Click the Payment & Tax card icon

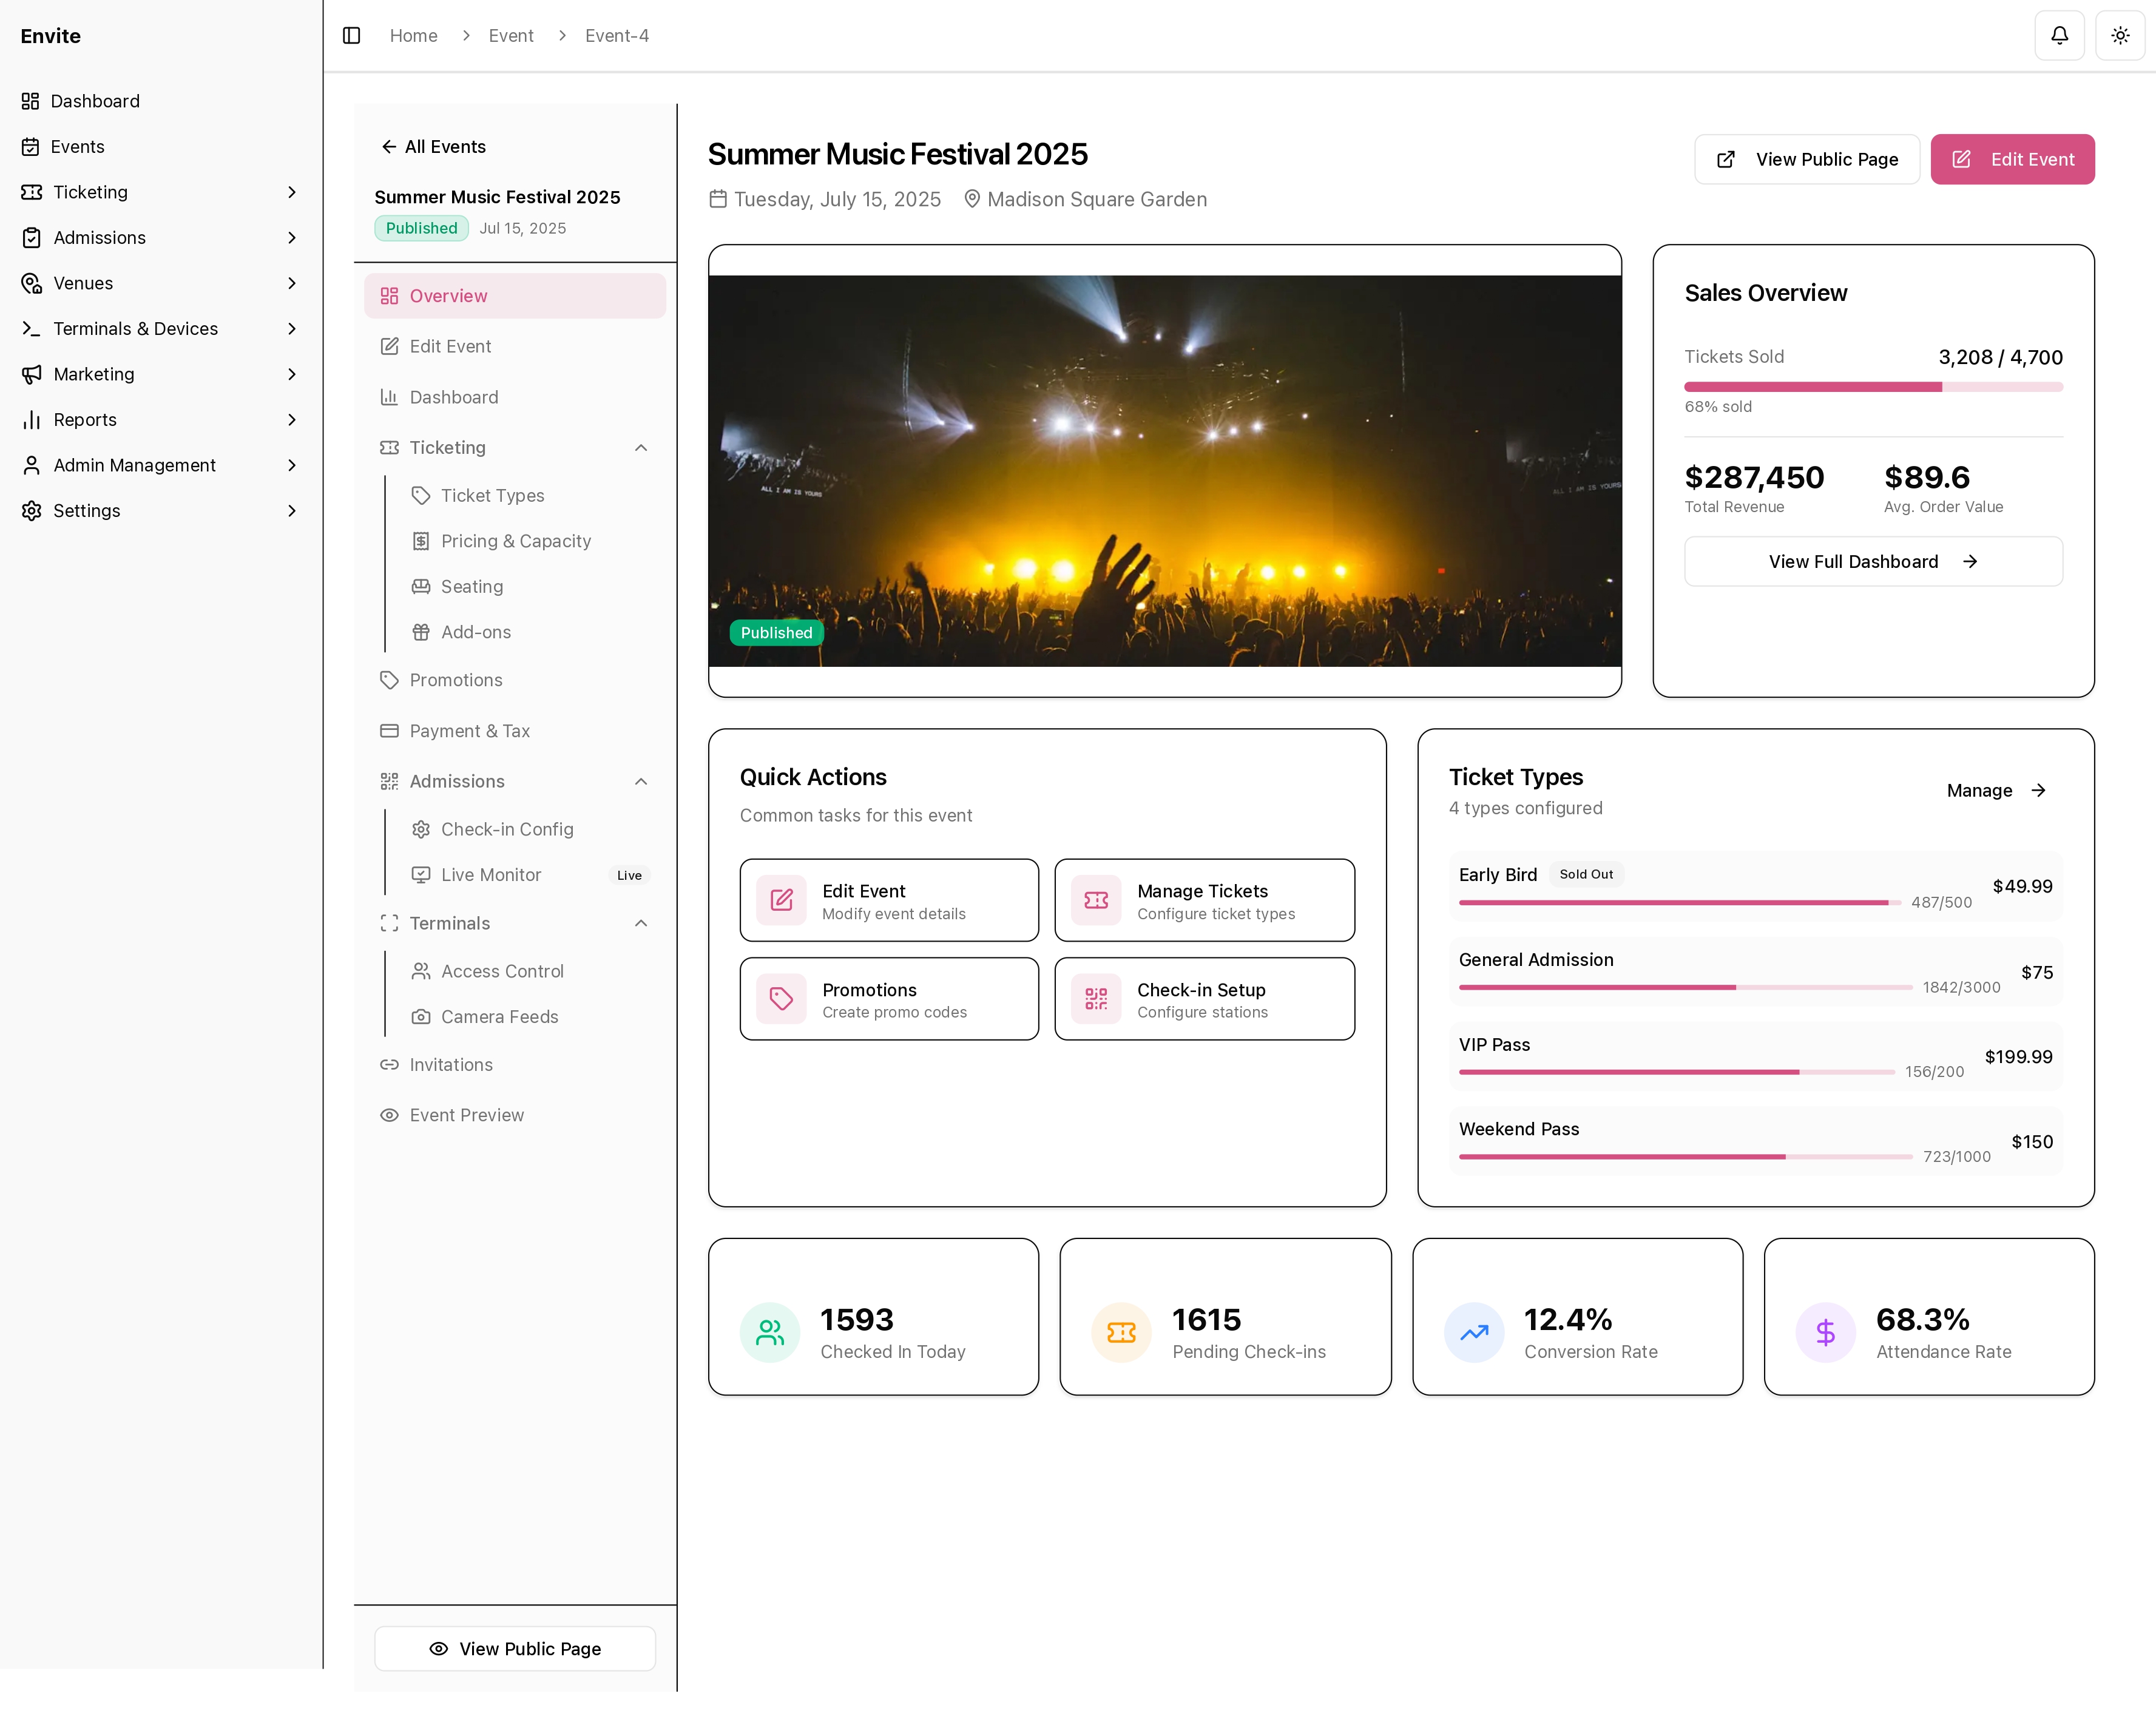(x=389, y=731)
